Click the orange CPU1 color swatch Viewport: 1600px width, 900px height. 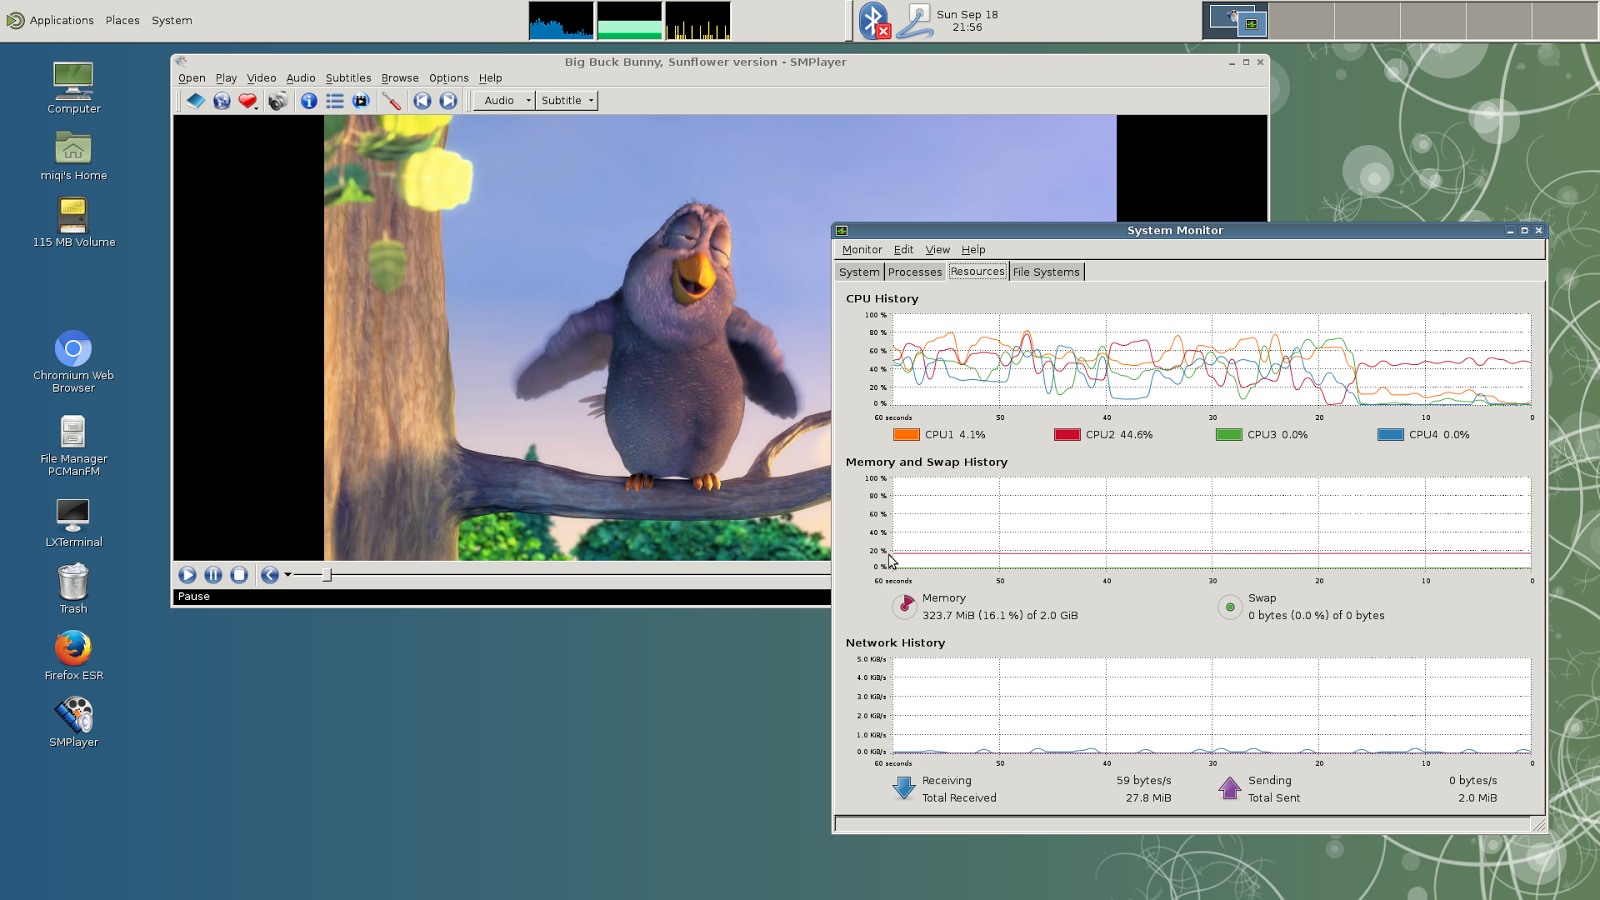point(906,435)
